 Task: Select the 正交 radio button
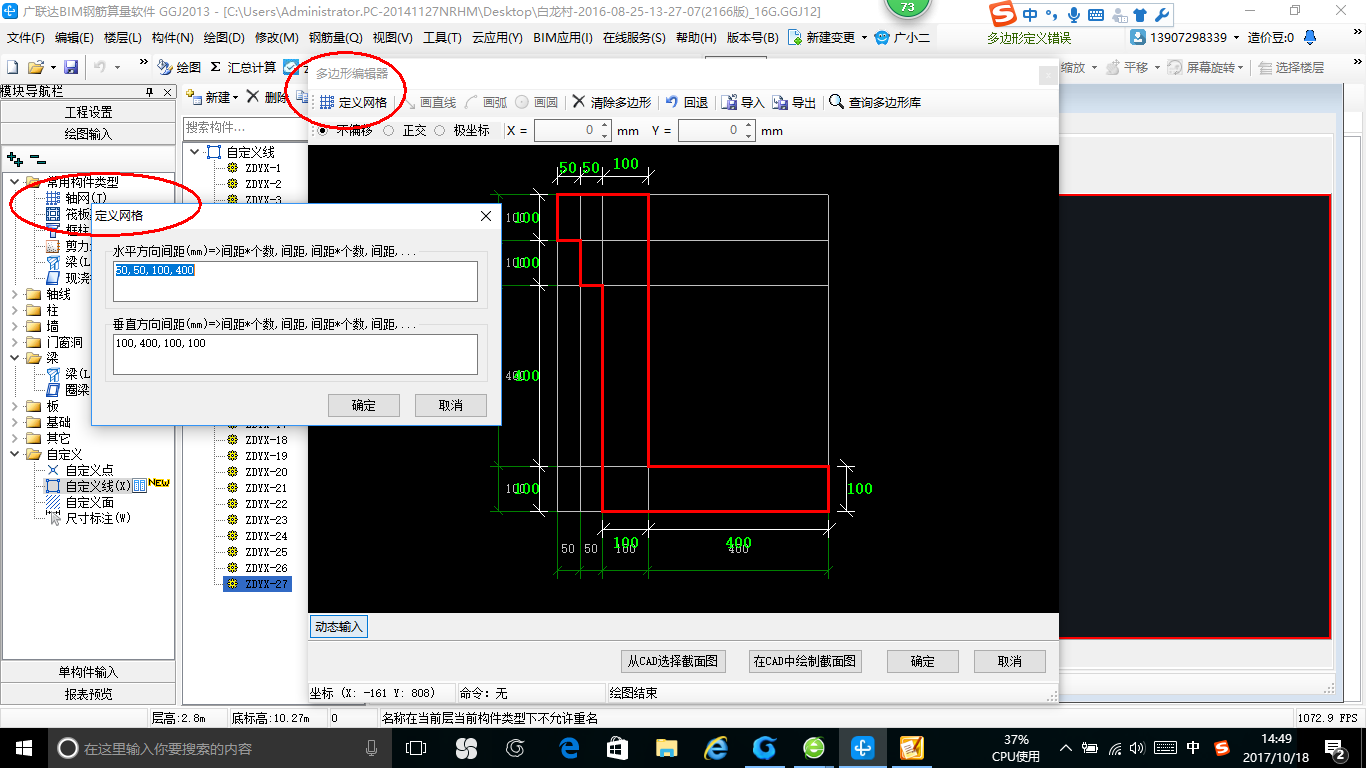[x=388, y=131]
